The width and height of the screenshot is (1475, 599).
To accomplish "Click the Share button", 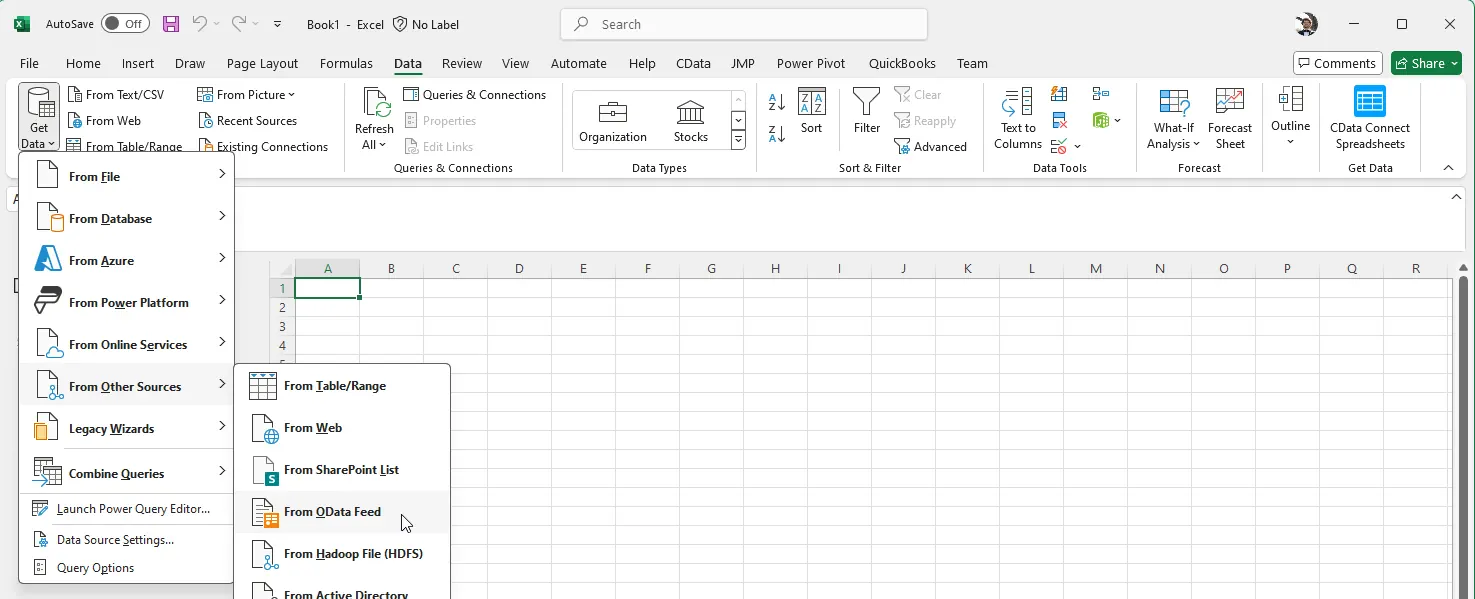I will [x=1425, y=63].
